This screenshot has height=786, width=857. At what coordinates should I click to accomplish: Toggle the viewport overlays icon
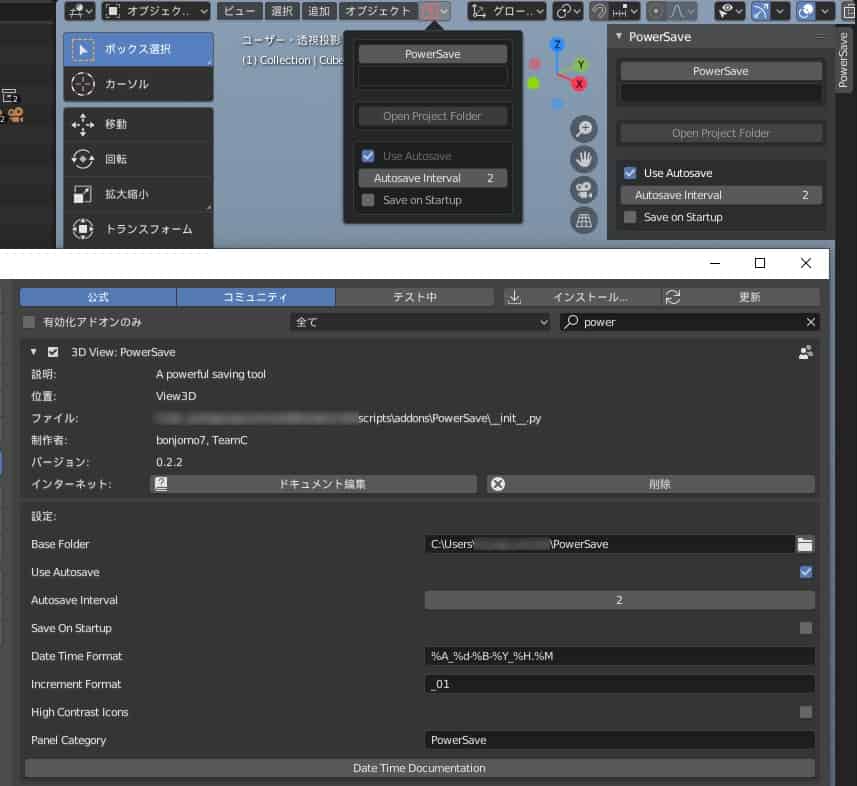pos(806,11)
